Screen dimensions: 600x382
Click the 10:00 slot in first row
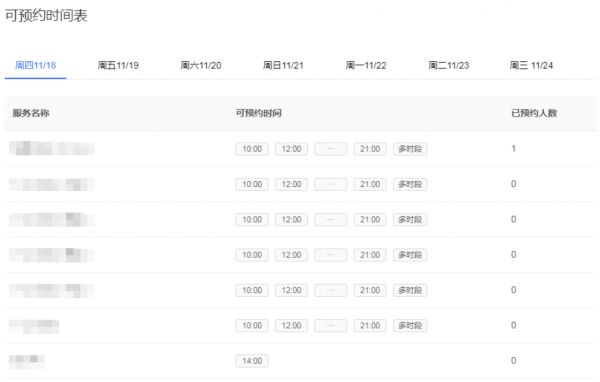252,149
